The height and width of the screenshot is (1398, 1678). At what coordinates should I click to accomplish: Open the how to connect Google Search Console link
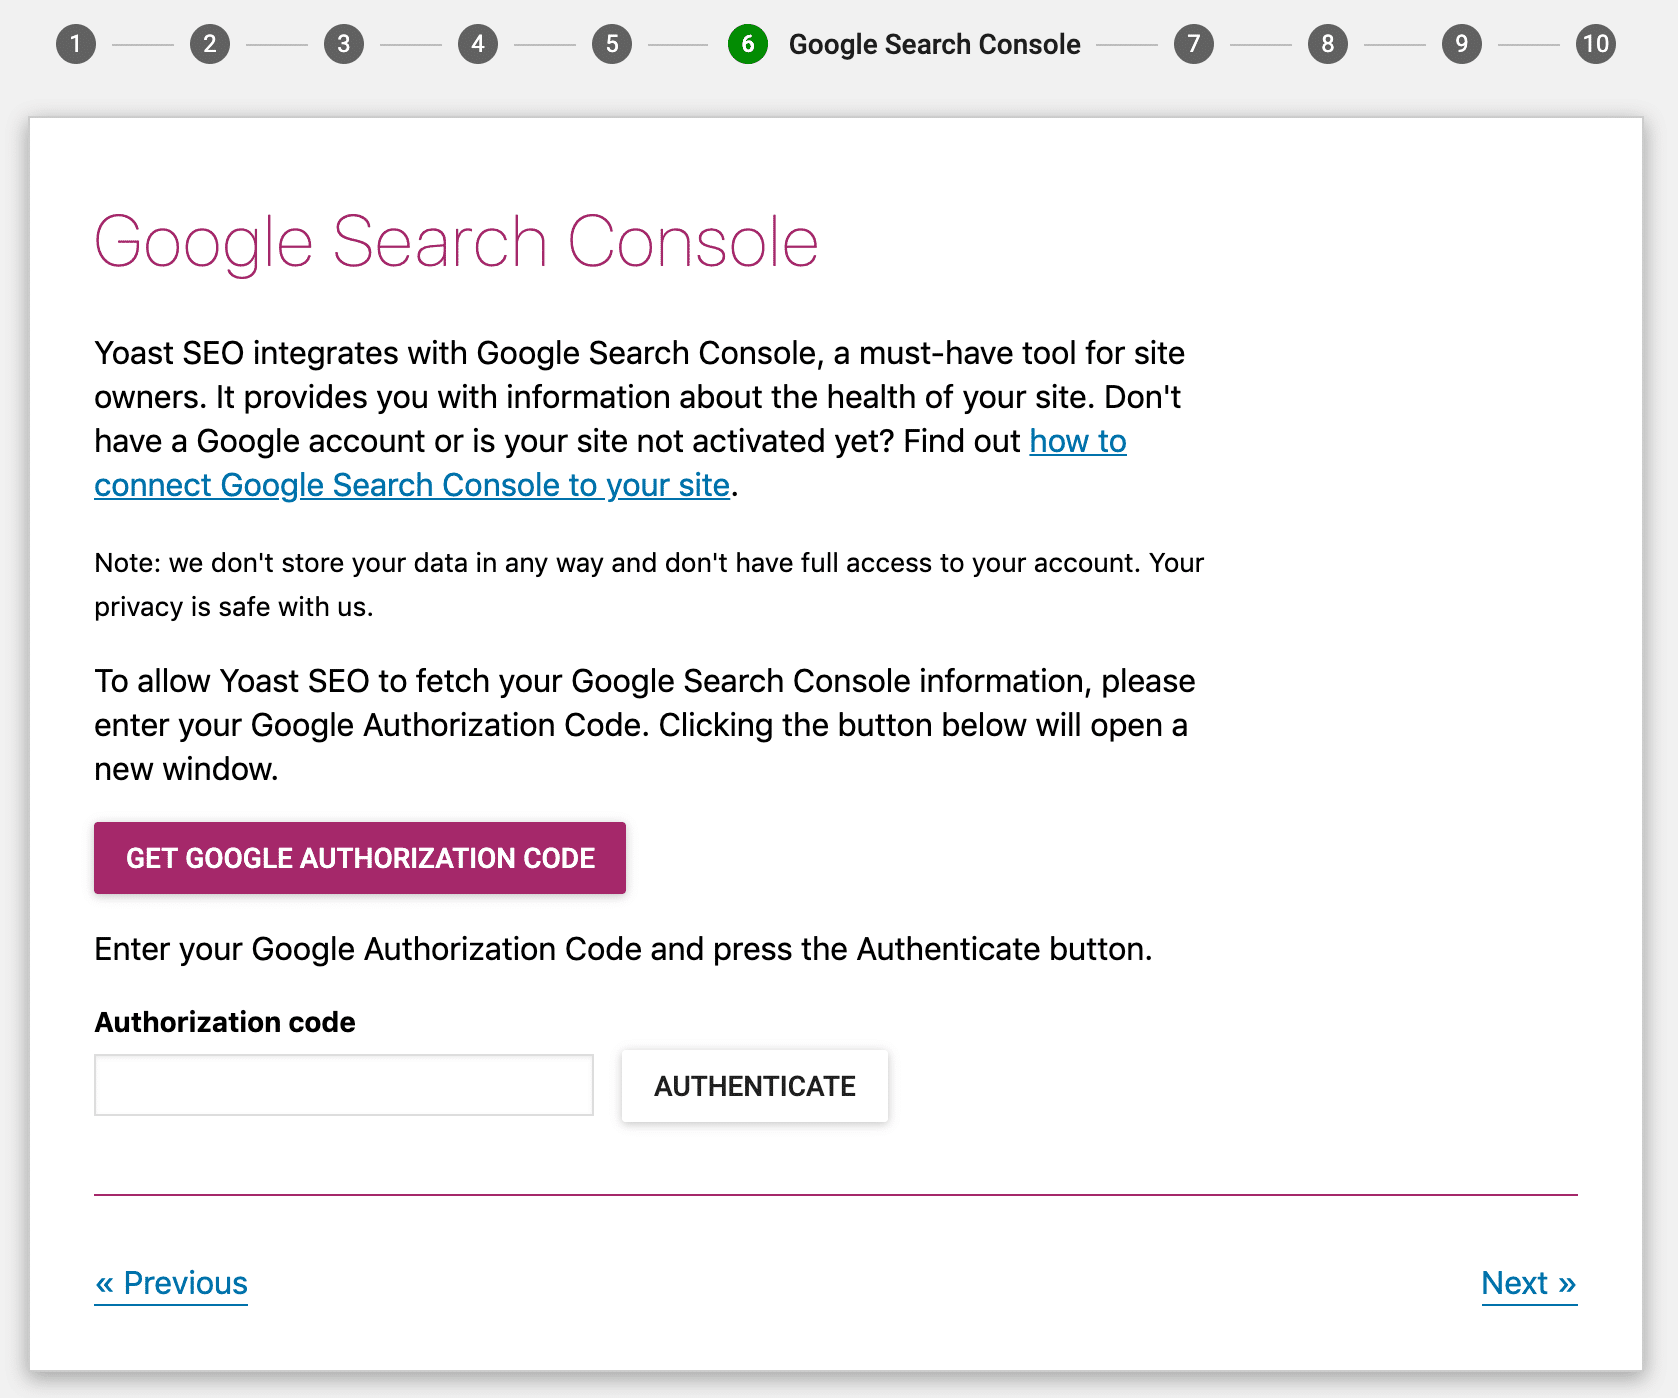(x=412, y=485)
